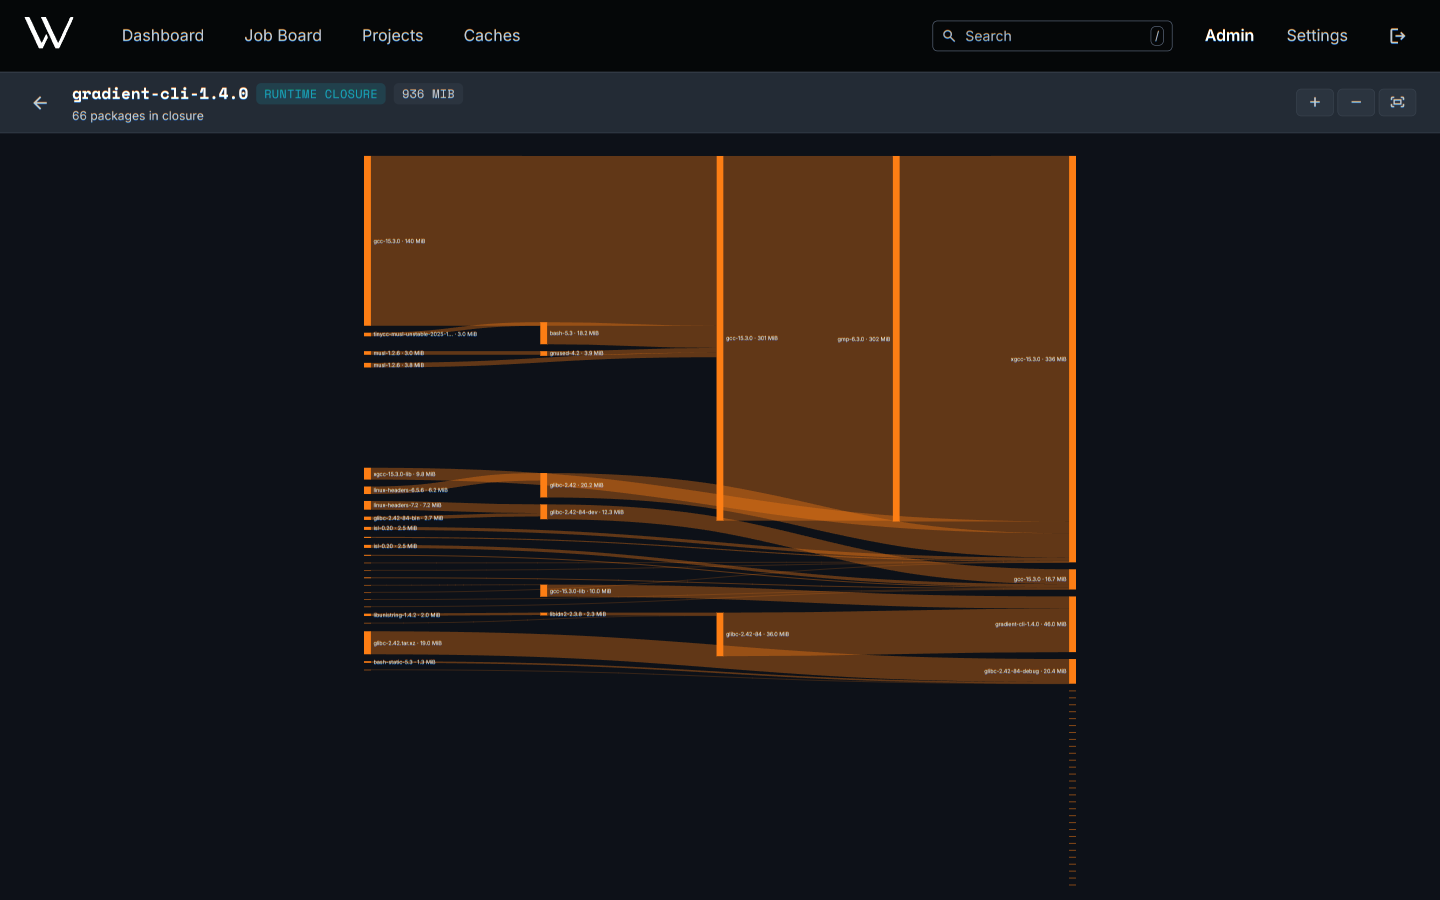The height and width of the screenshot is (900, 1440).
Task: Click the tinycc-musl-unstable 3.0 MiB label
Action: [425, 334]
